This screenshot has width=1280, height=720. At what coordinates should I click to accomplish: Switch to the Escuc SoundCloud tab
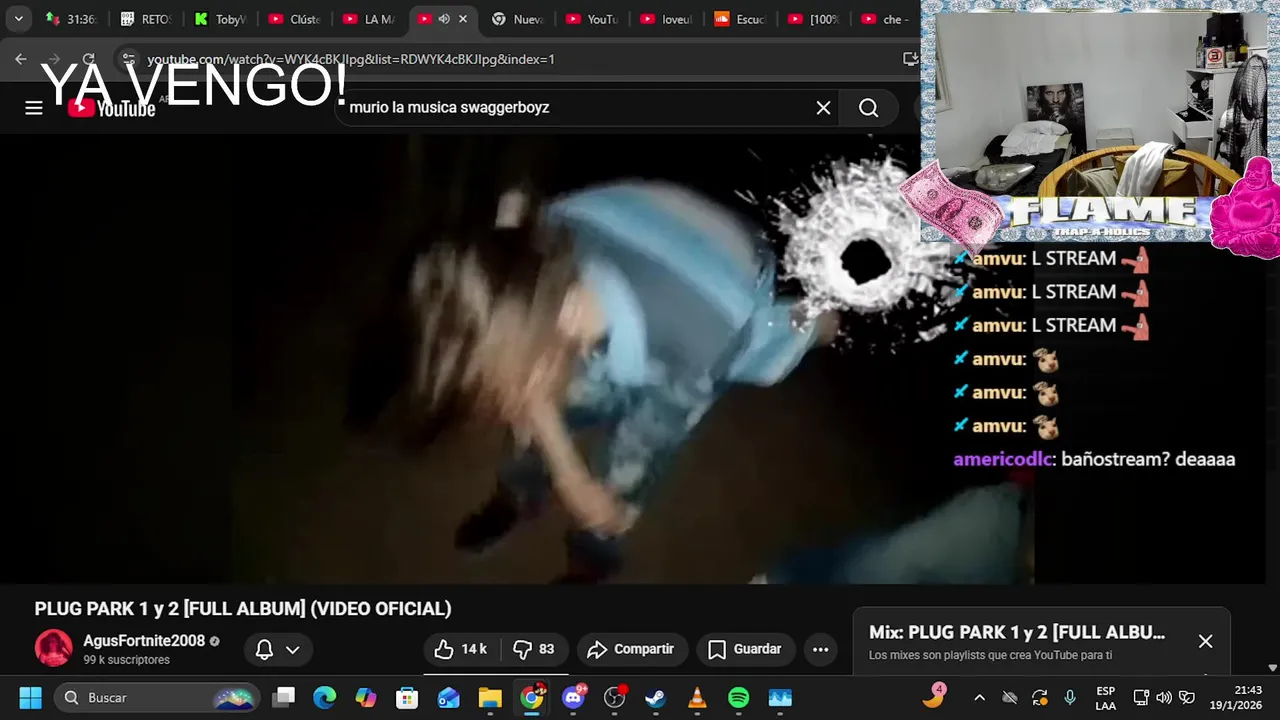click(738, 19)
